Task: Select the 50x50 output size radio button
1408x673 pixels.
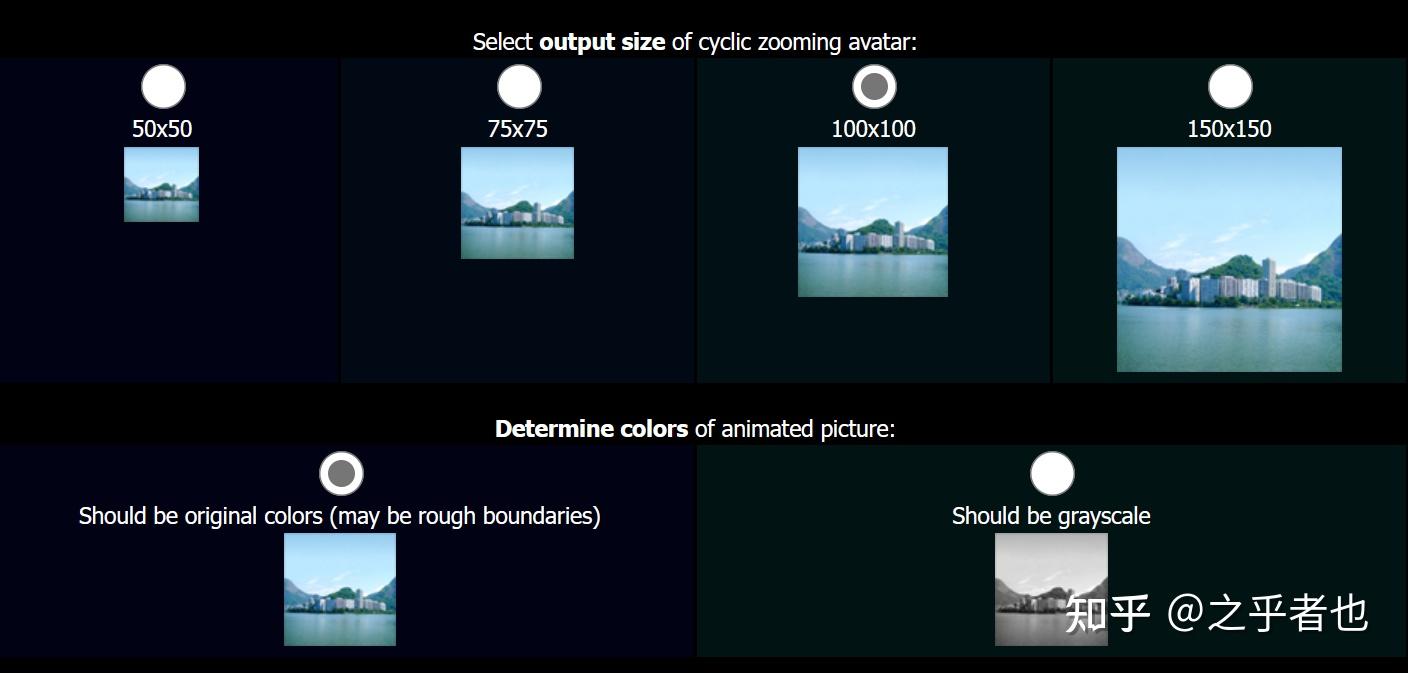Action: pyautogui.click(x=163, y=87)
